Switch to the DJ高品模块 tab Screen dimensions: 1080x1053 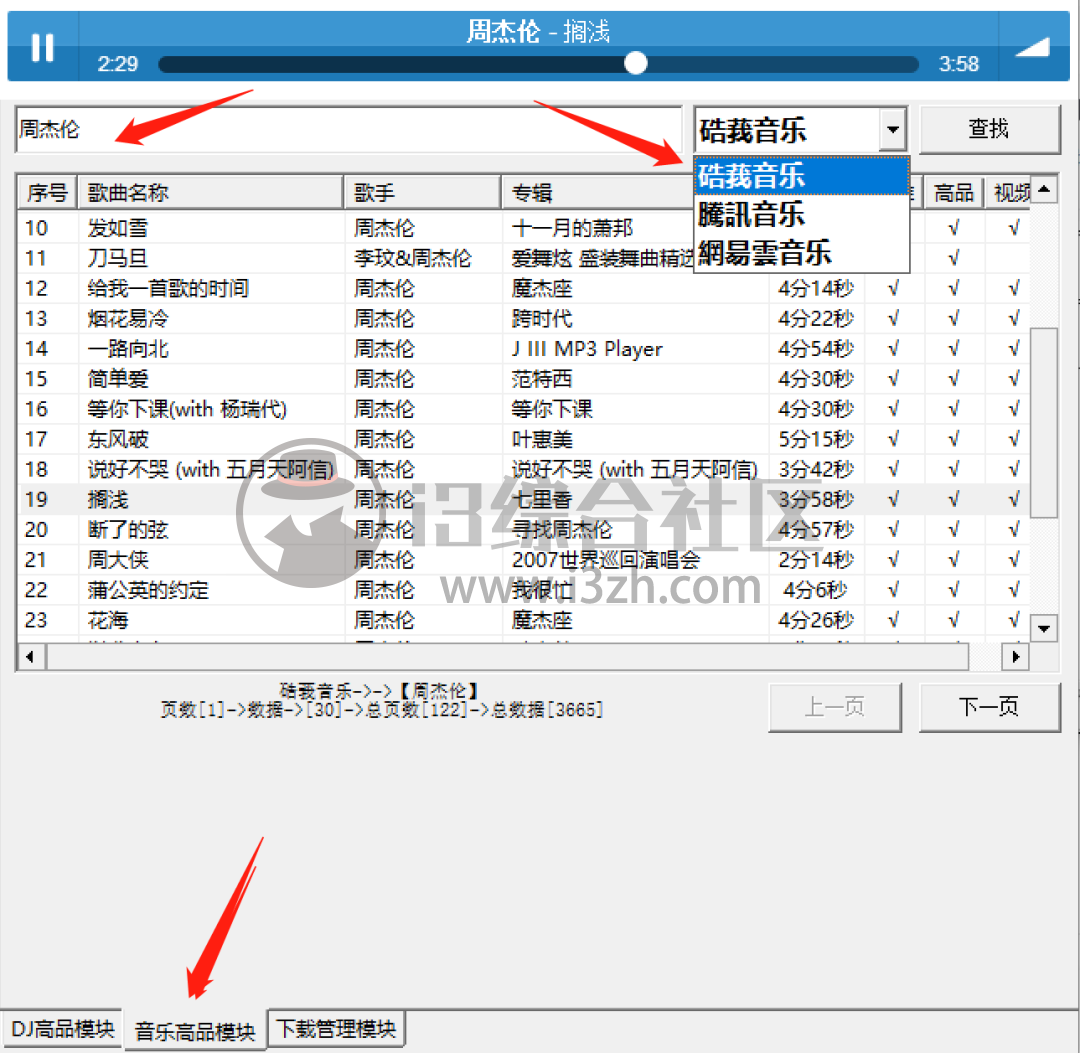[63, 1029]
